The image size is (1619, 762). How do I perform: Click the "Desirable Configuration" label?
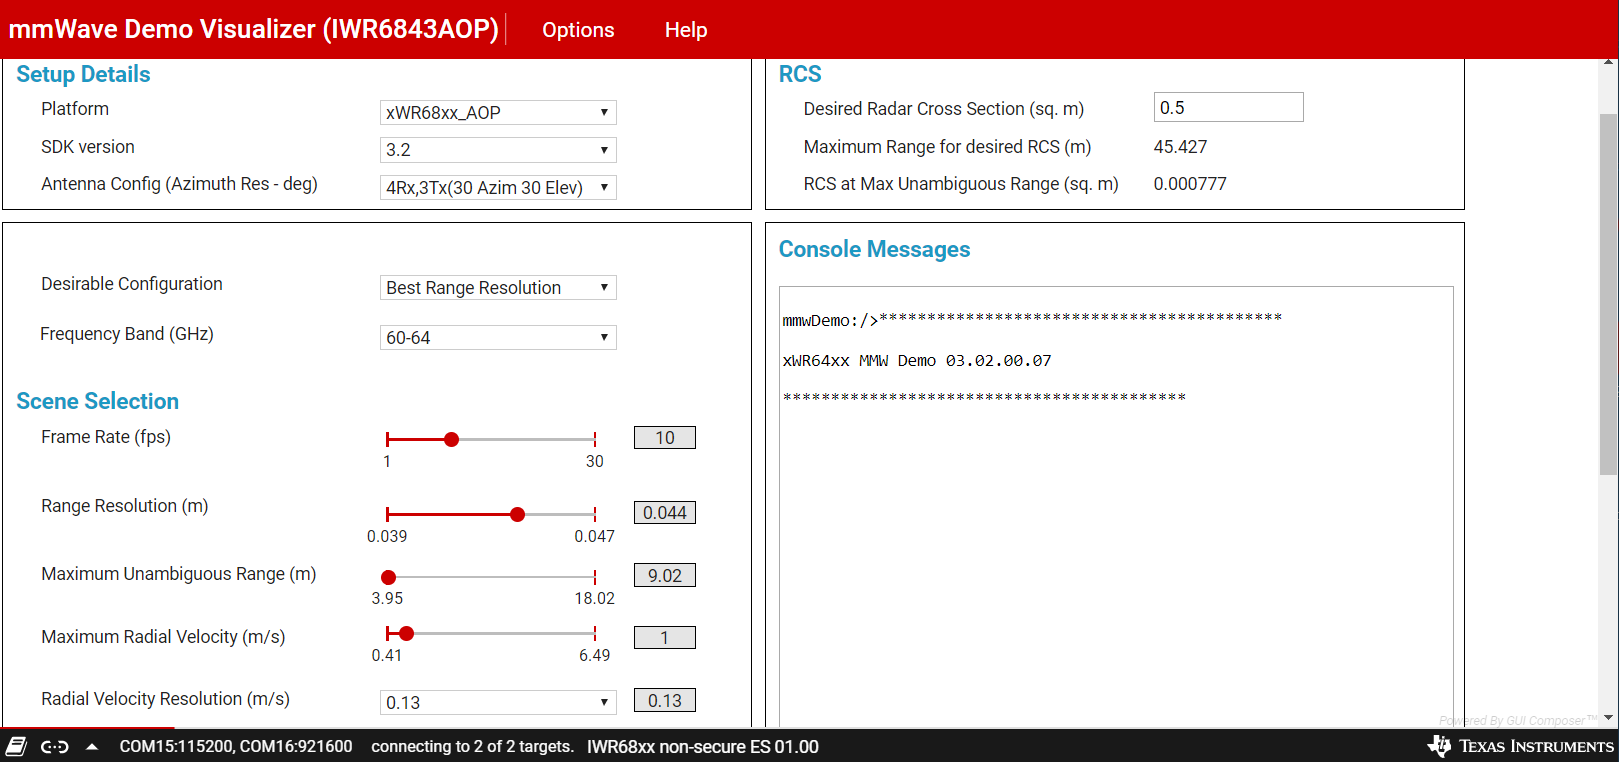132,284
